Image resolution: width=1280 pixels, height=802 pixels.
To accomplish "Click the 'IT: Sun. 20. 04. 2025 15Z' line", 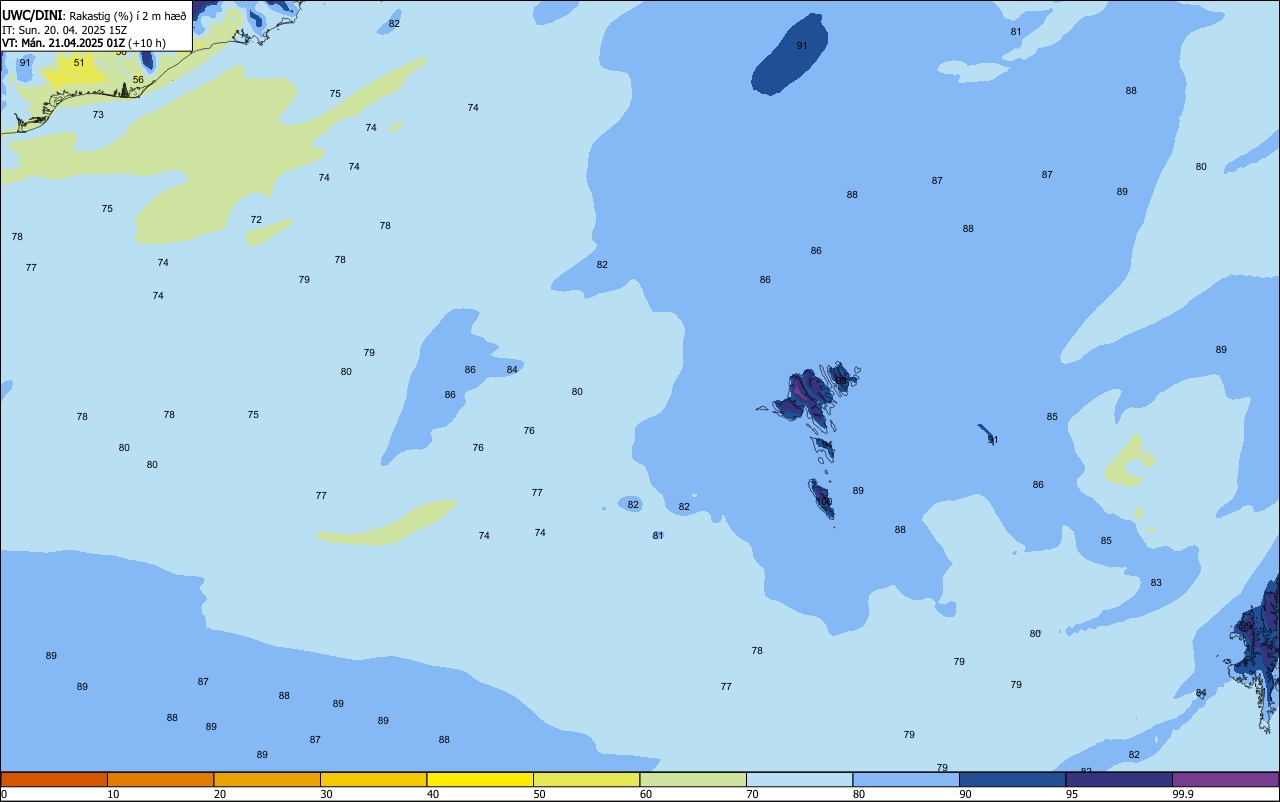I will click(x=66, y=30).
